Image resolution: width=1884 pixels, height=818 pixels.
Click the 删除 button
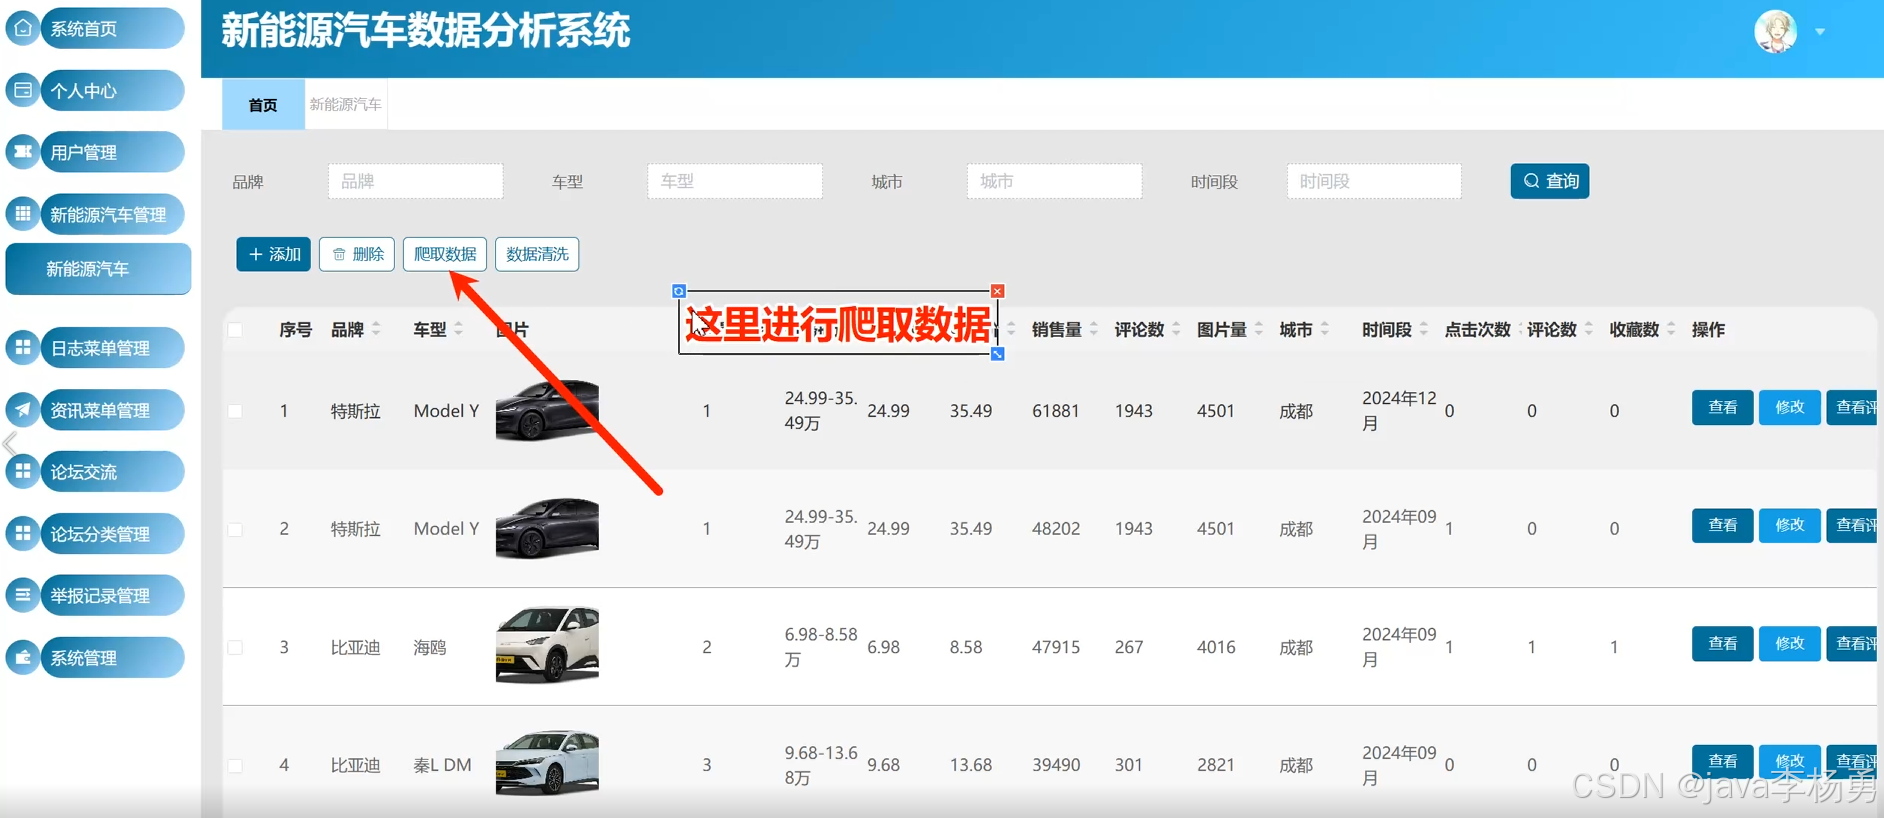[357, 254]
